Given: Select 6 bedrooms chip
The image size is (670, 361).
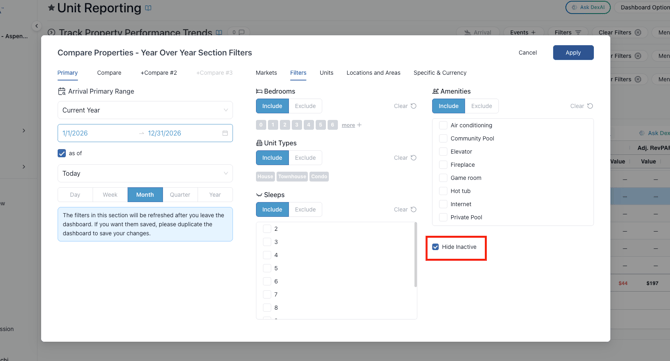Looking at the screenshot, I should tap(332, 125).
